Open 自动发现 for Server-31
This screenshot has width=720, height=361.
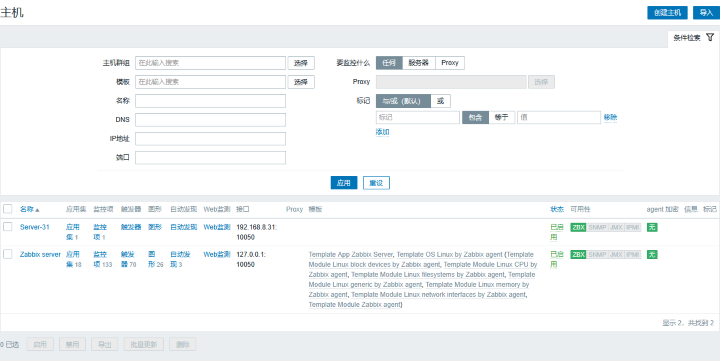(184, 227)
